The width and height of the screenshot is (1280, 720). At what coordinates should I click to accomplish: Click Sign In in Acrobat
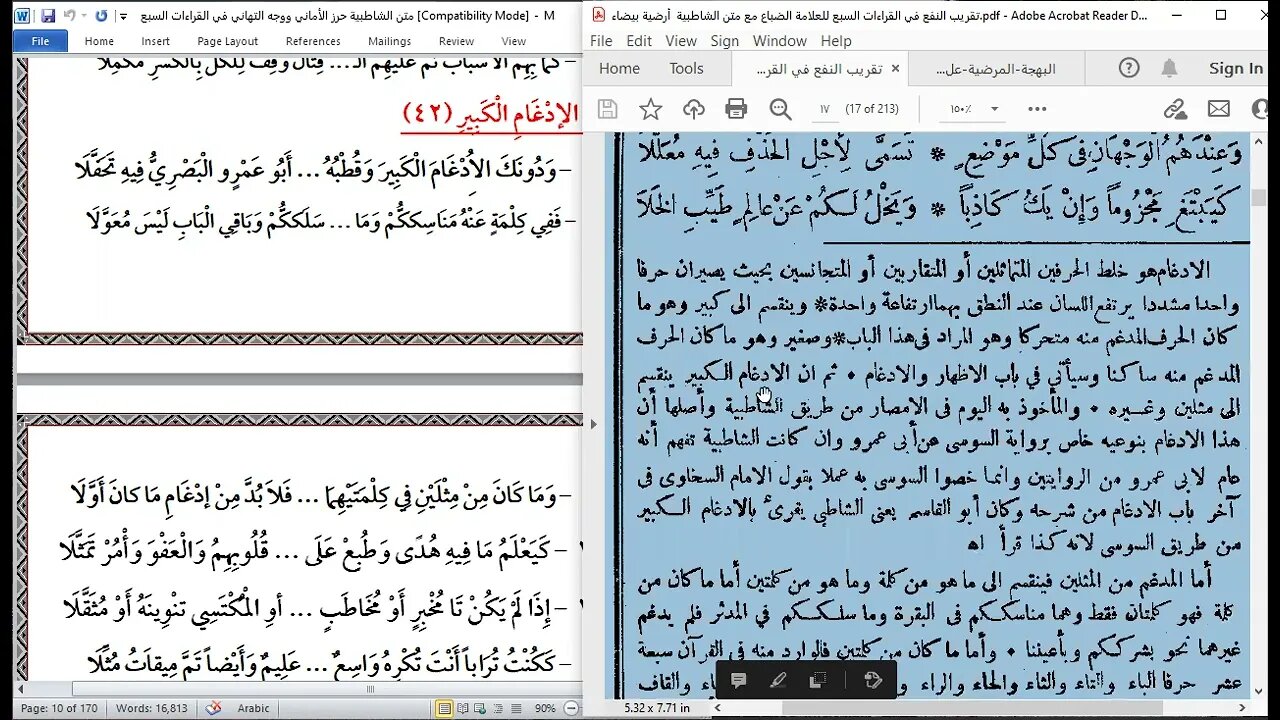coord(1236,68)
